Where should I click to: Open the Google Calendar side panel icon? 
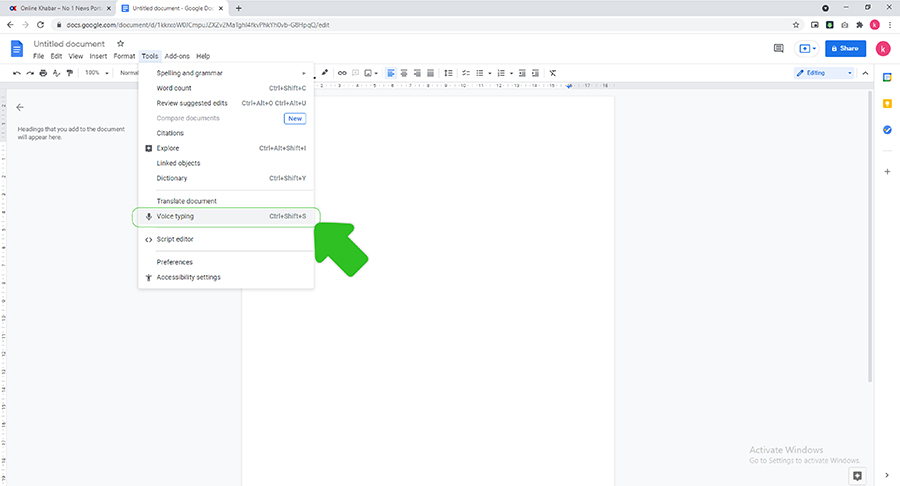887,77
